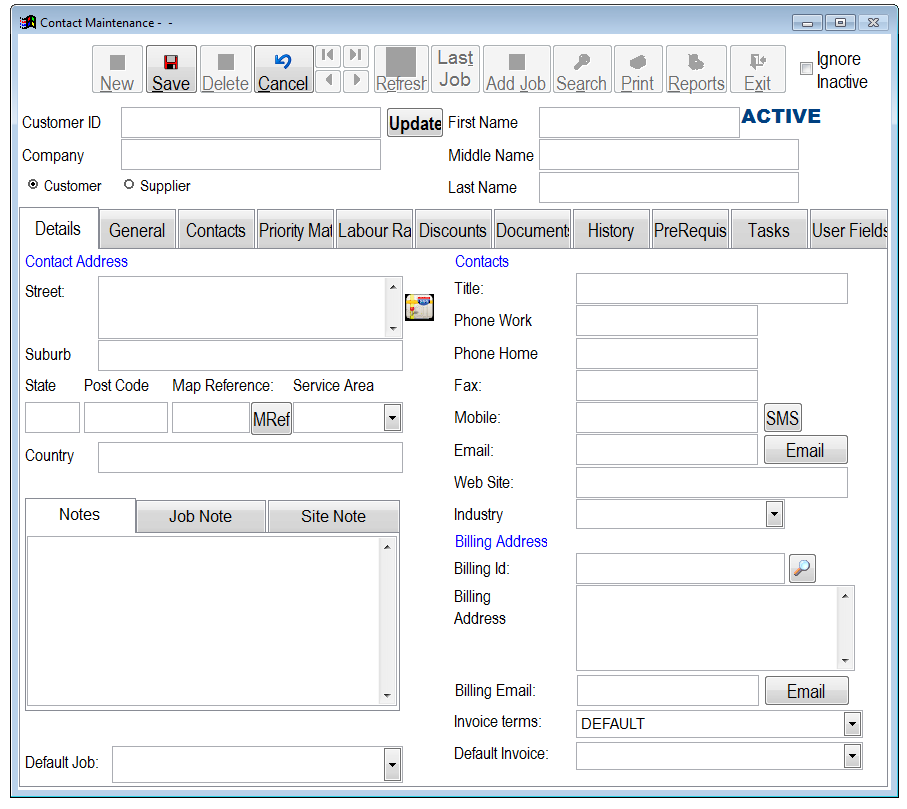
Task: Open the Invoice terms dropdown
Action: tap(852, 723)
